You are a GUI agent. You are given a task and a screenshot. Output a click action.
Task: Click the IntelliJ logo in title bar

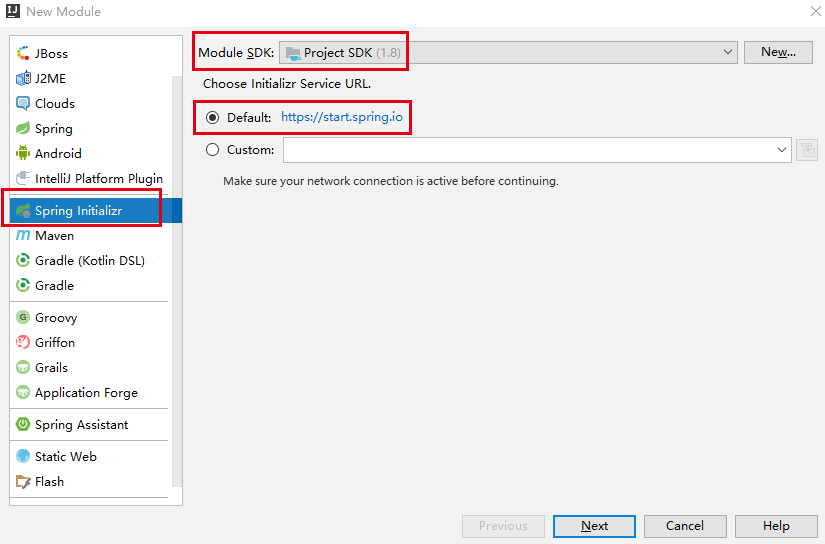coord(13,11)
